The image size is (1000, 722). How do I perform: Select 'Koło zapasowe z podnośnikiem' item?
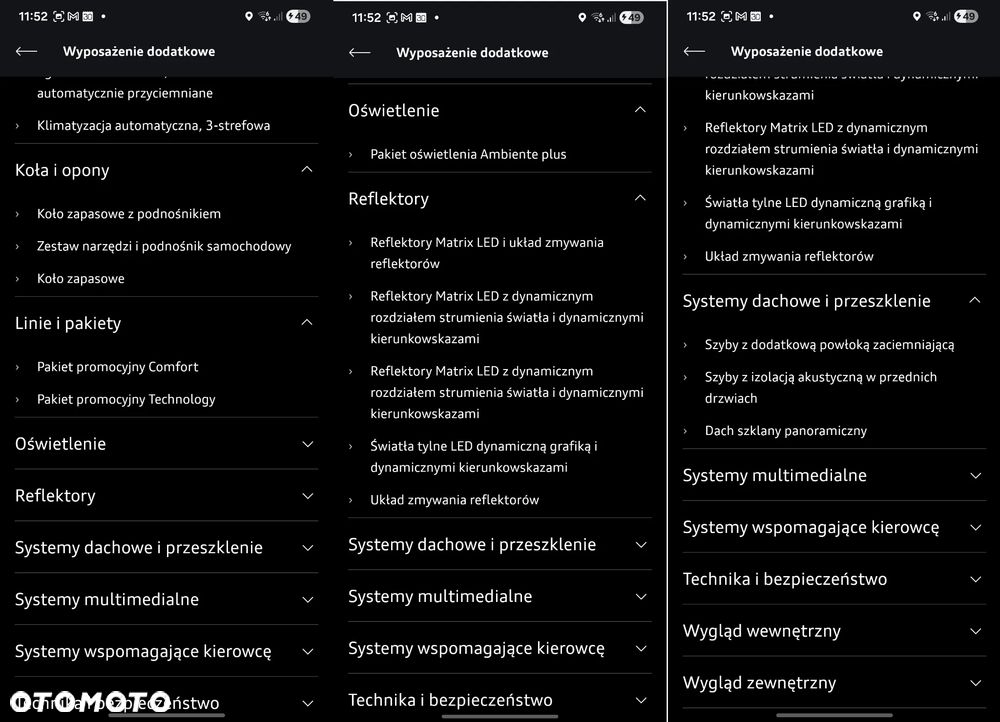129,214
